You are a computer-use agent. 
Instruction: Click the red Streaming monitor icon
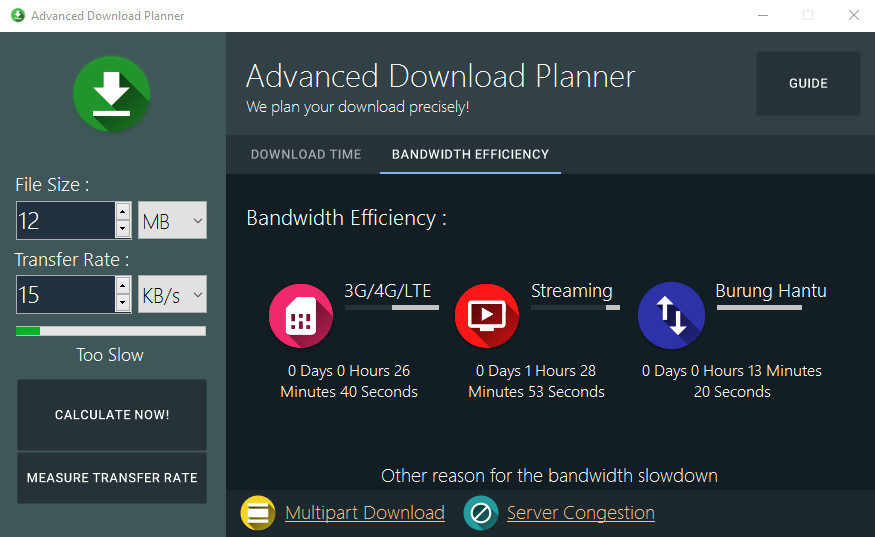[x=487, y=315]
